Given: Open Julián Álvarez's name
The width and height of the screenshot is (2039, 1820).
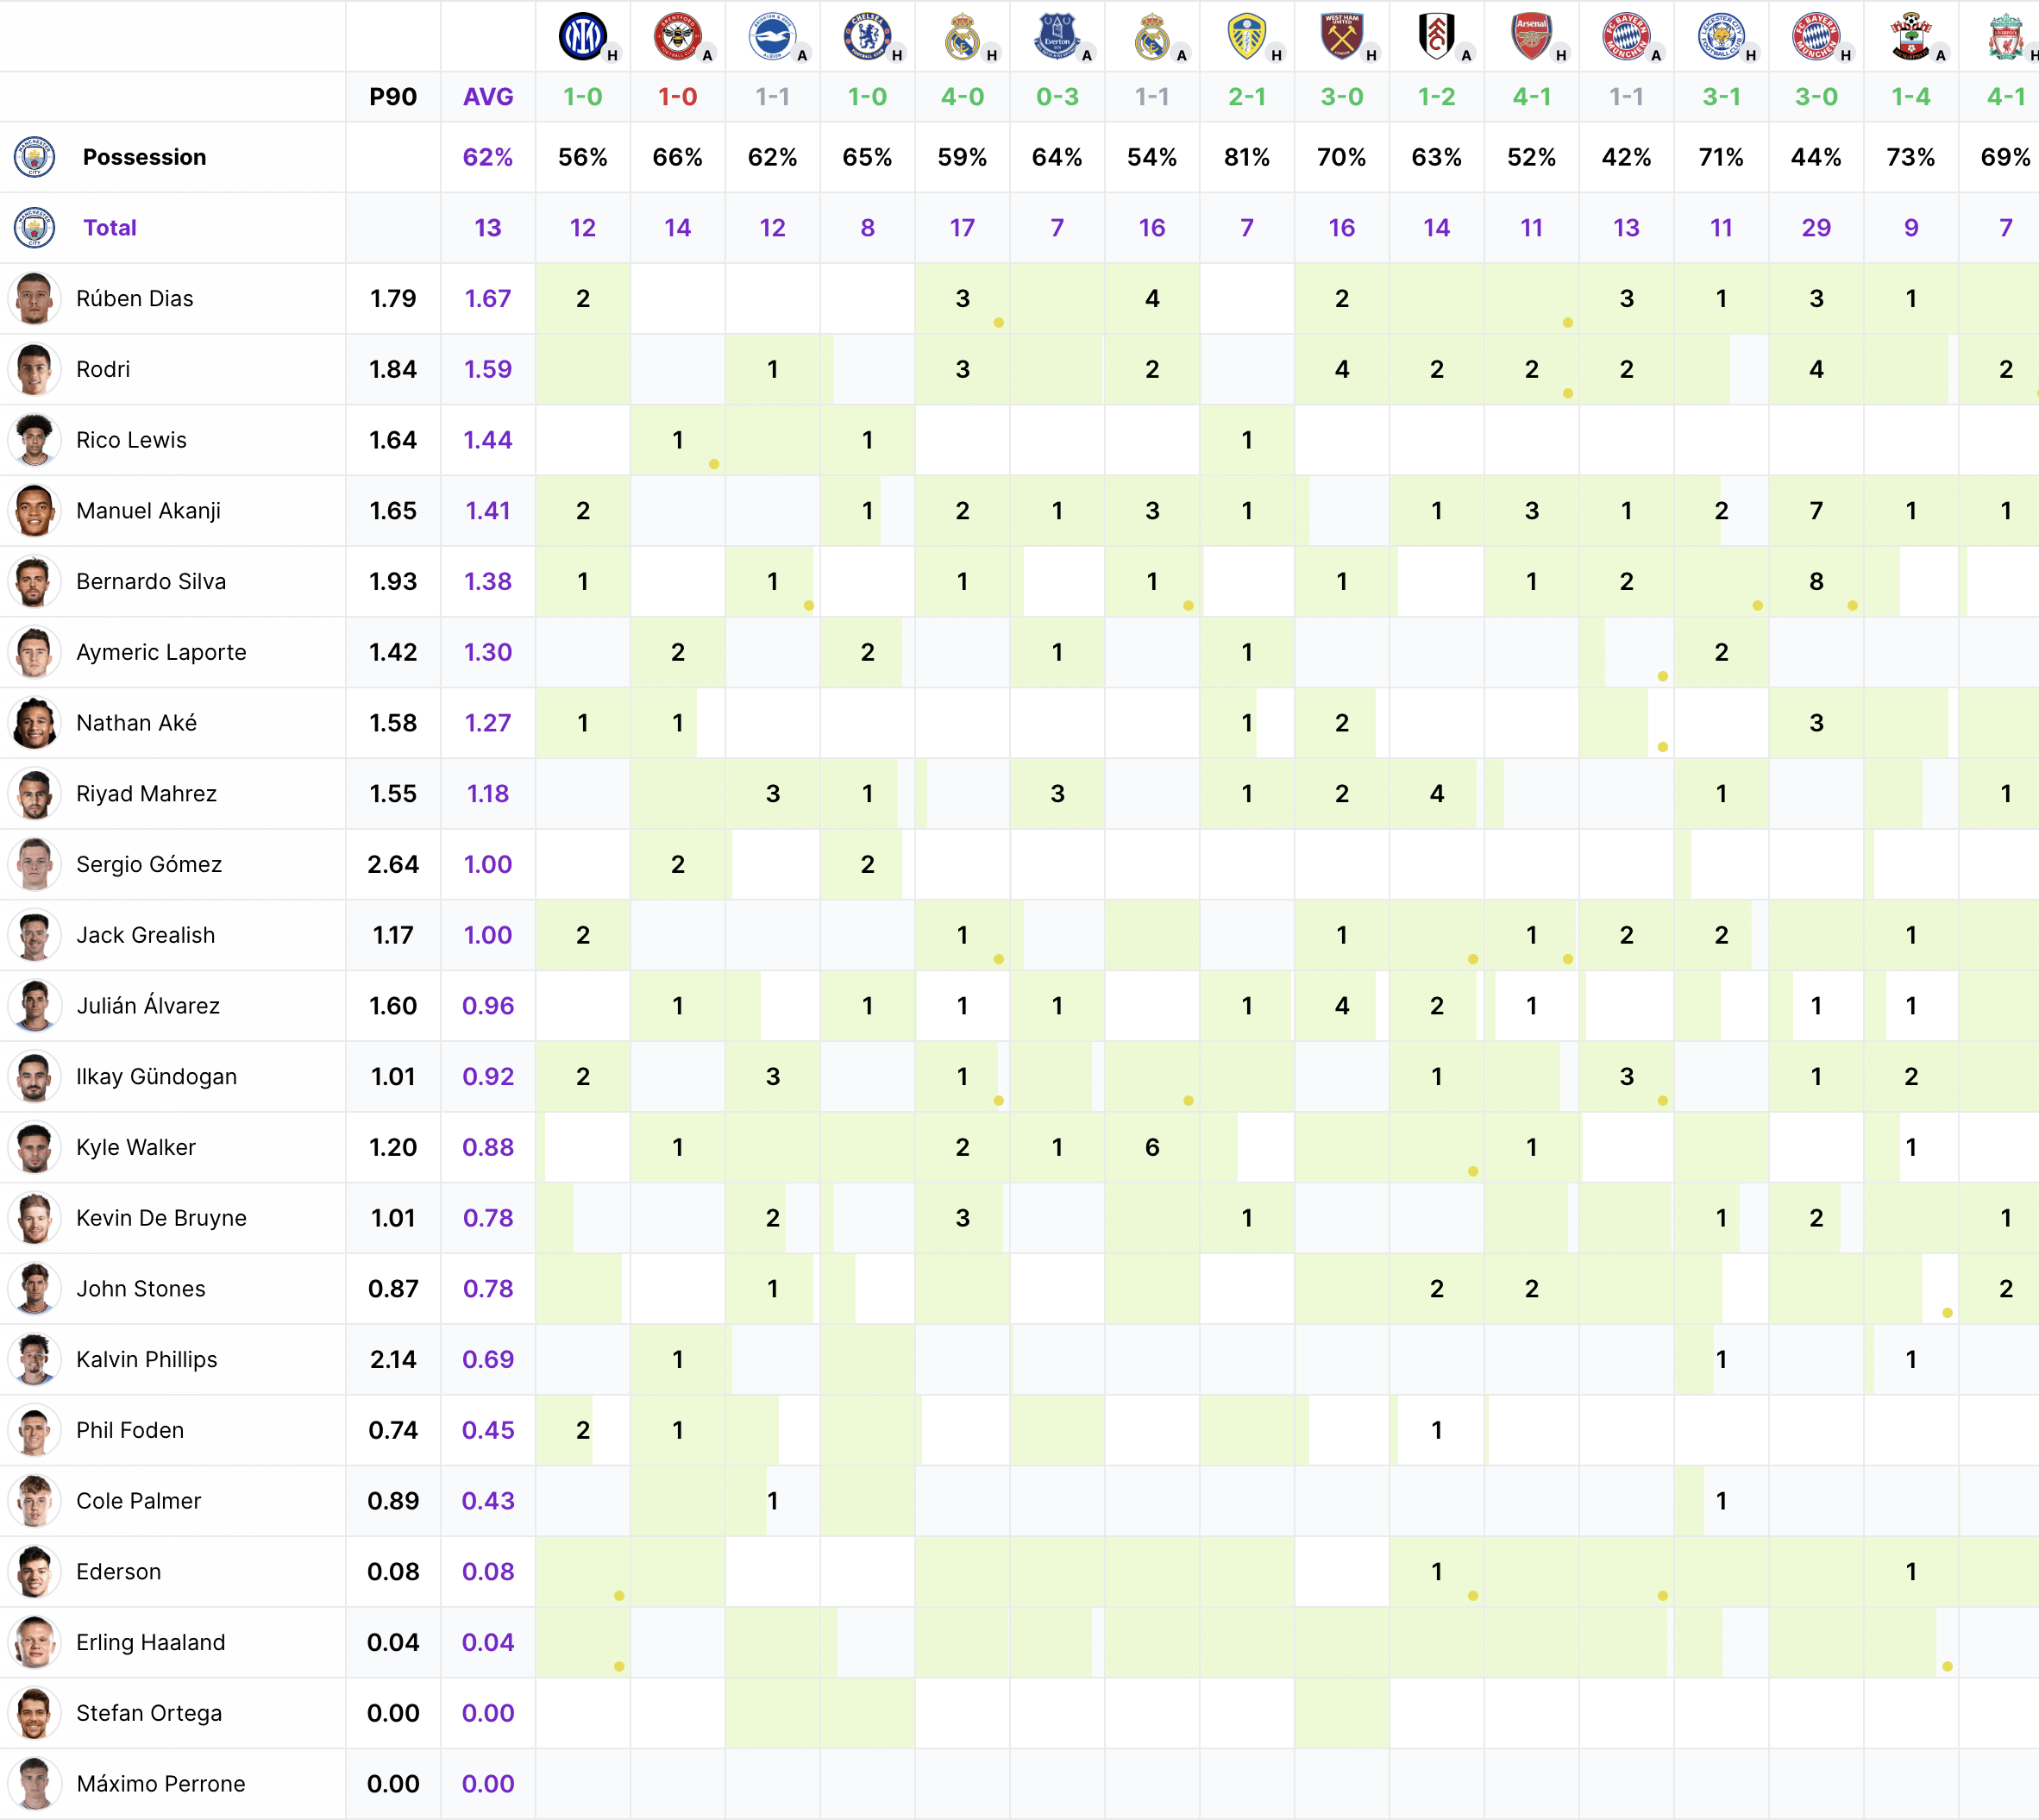Looking at the screenshot, I should 148,1006.
